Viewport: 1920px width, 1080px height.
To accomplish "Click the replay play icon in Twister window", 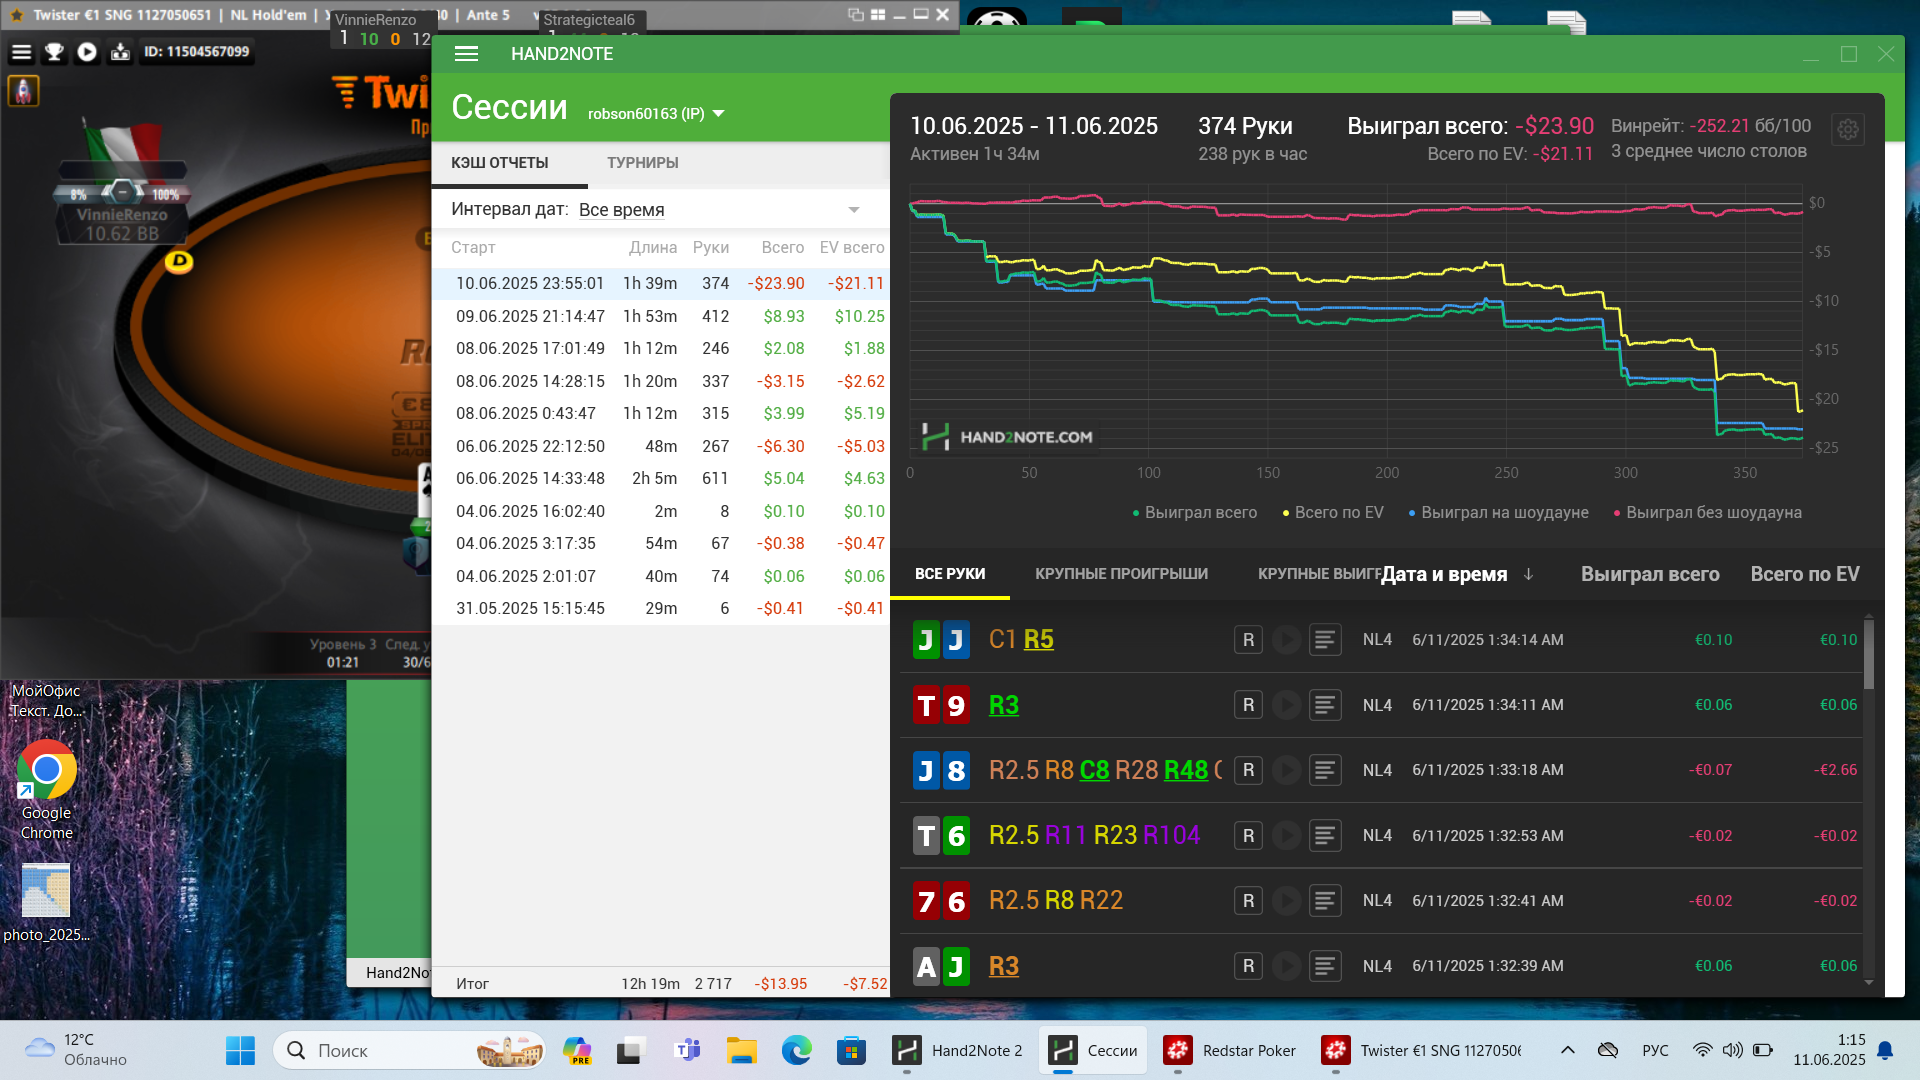I will 87,52.
